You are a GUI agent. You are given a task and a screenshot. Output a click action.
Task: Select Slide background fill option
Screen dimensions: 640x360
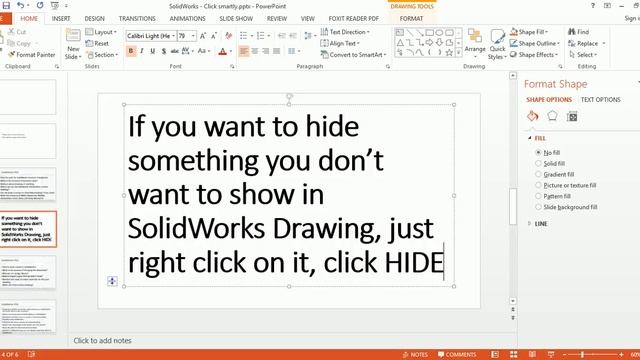[538, 207]
